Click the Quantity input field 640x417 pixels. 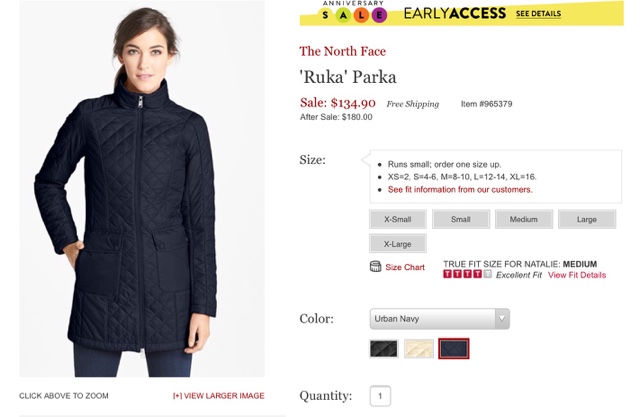coord(380,396)
